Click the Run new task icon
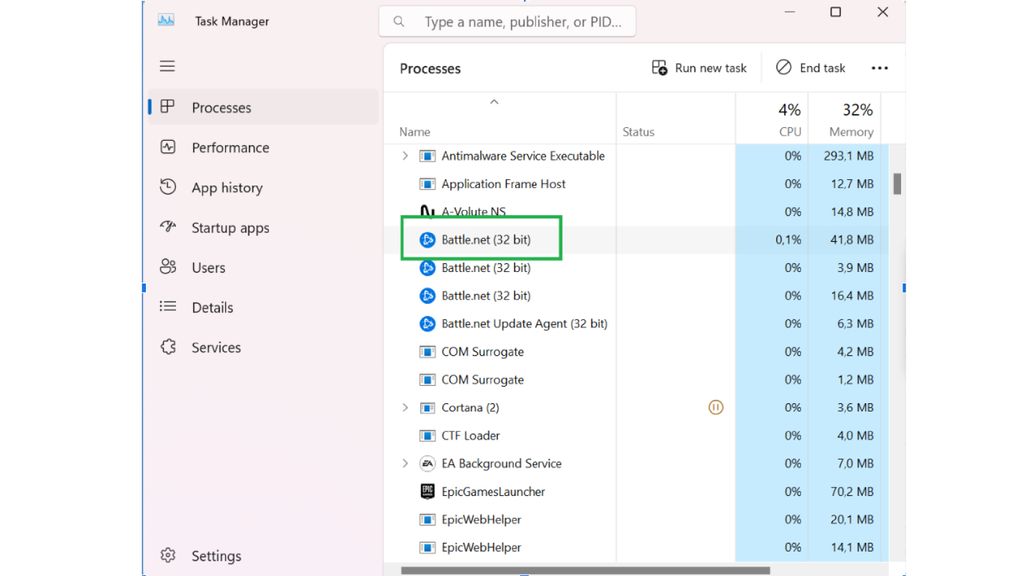The width and height of the screenshot is (1024, 576). click(659, 67)
